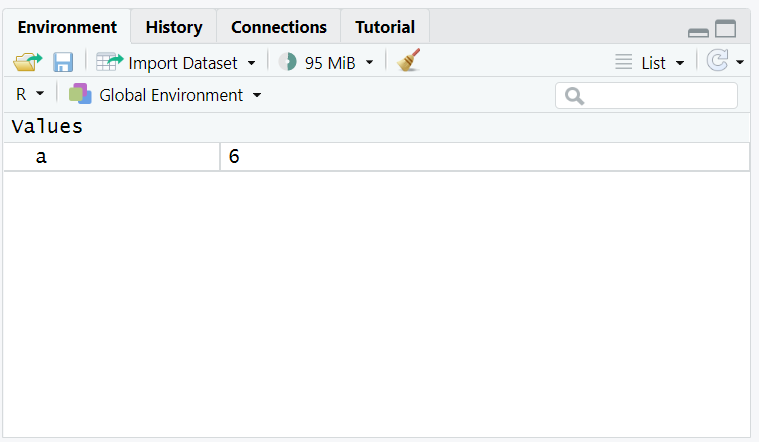
Task: Select the Environment tab
Action: point(67,27)
